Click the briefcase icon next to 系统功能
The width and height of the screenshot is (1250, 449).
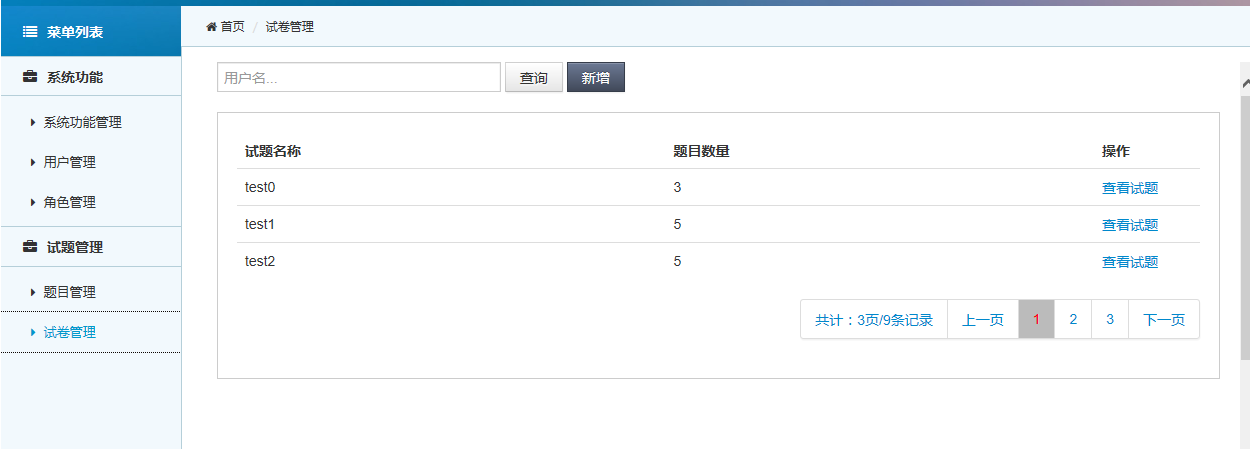30,77
